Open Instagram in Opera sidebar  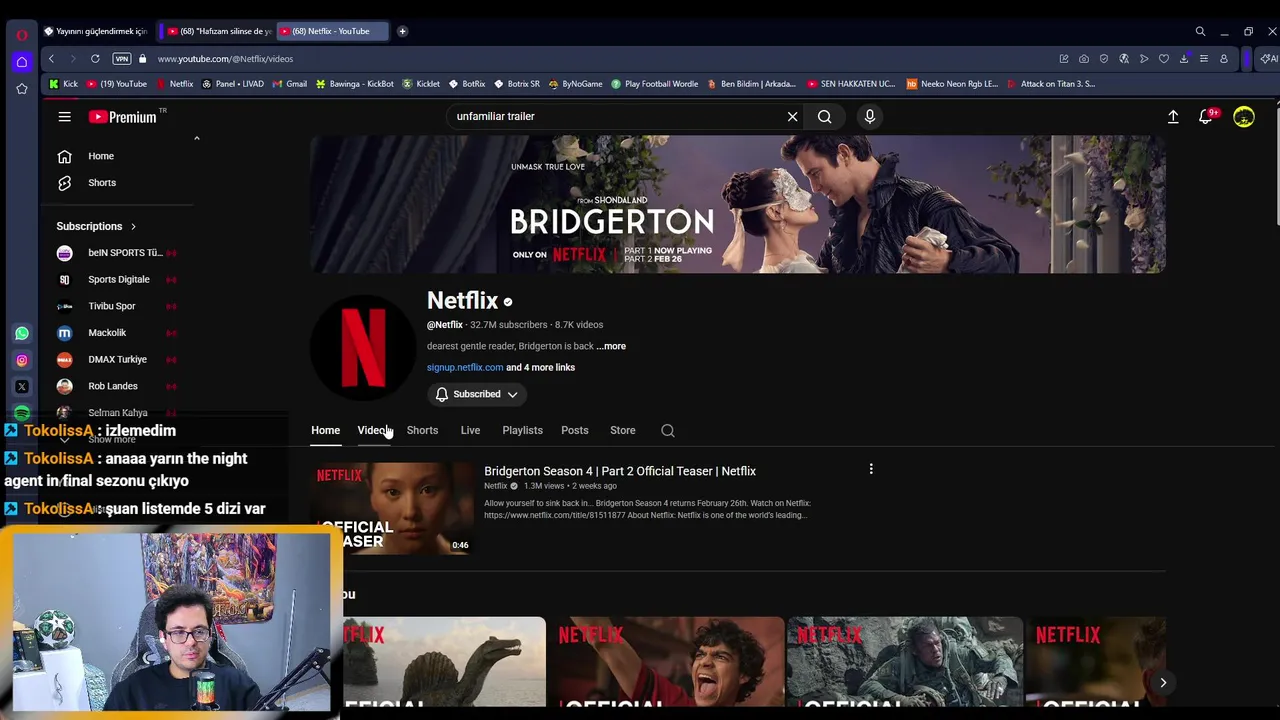(x=22, y=360)
